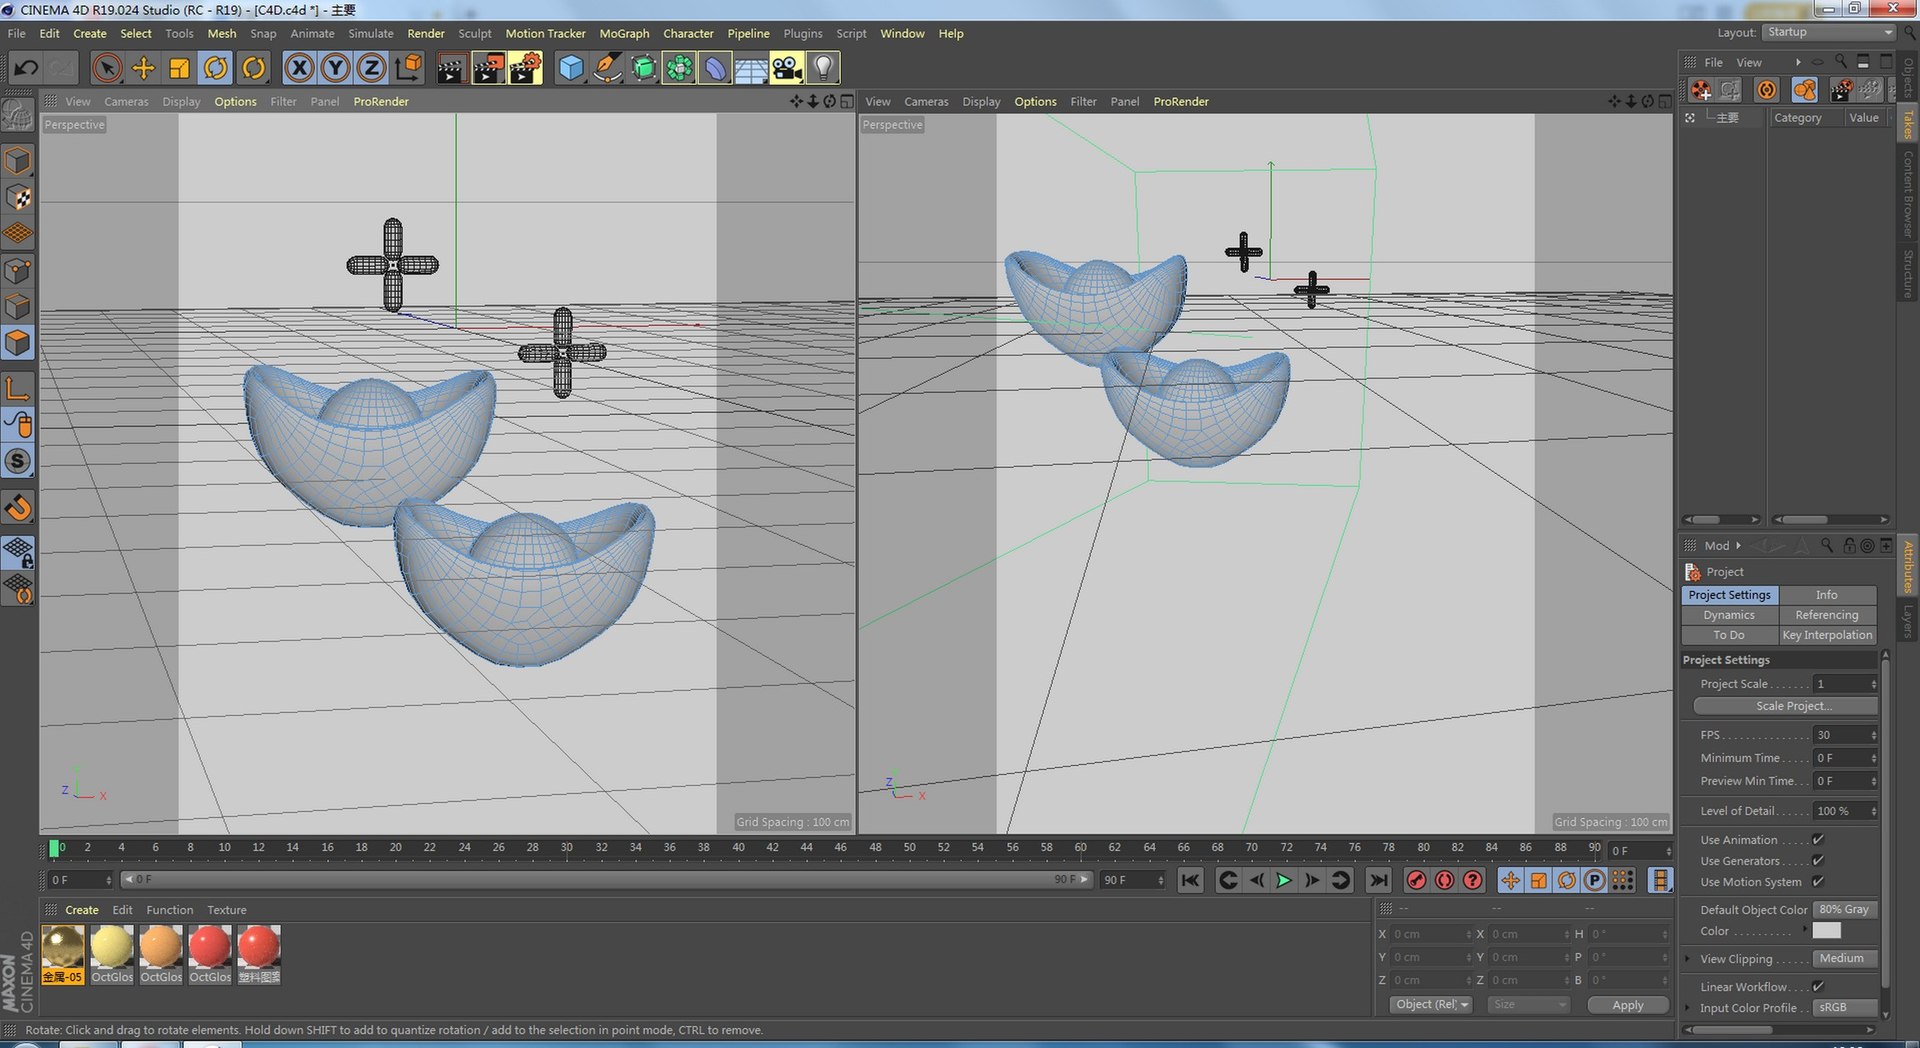Click the Project Color swatch
Image resolution: width=1920 pixels, height=1048 pixels.
(x=1826, y=931)
